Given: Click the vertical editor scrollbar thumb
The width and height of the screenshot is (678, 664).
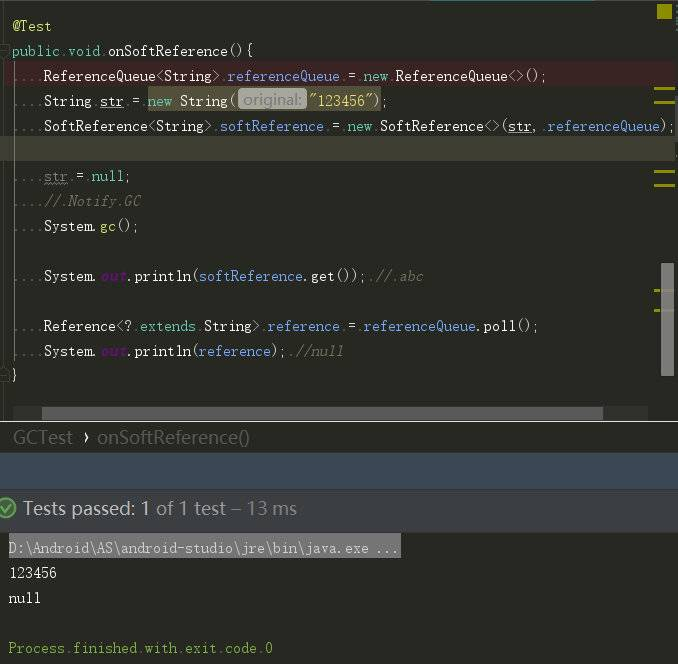Looking at the screenshot, I should [667, 319].
